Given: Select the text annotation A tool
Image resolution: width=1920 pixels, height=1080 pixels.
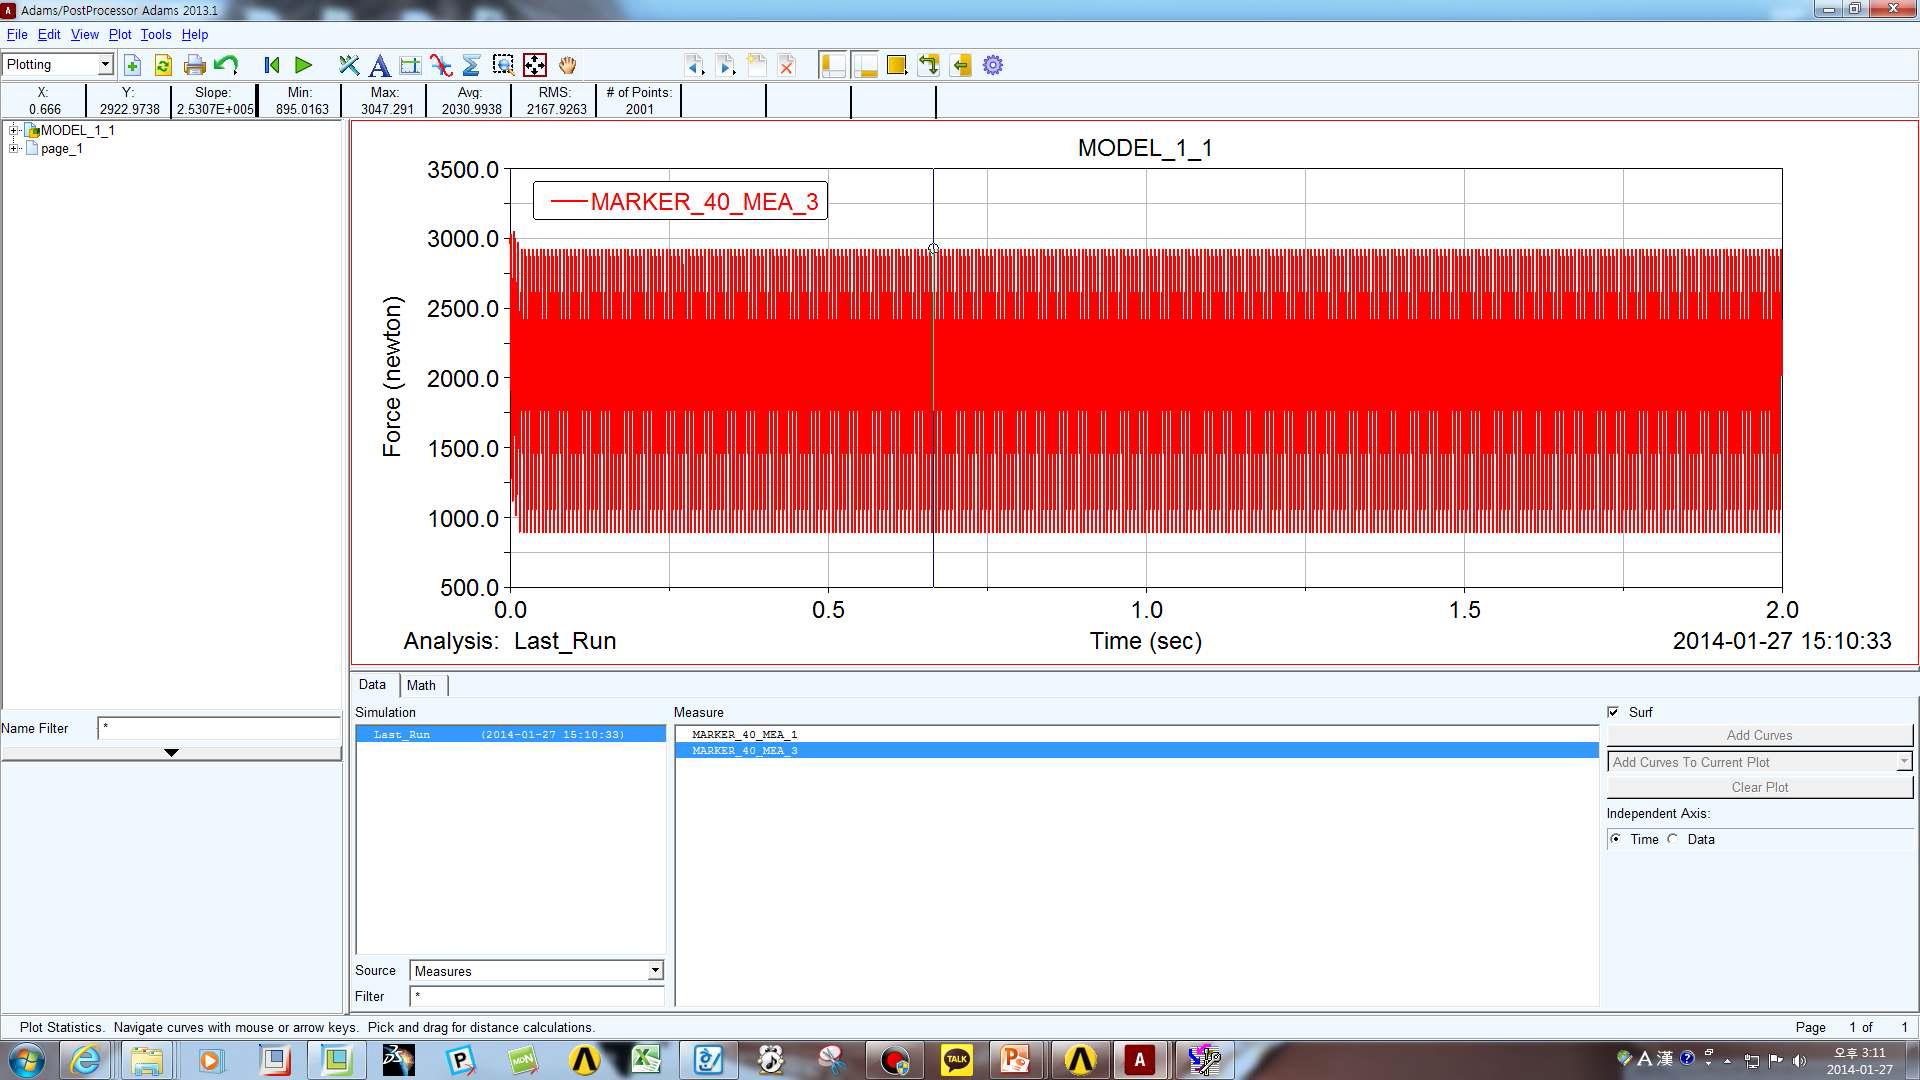Looking at the screenshot, I should [x=379, y=66].
